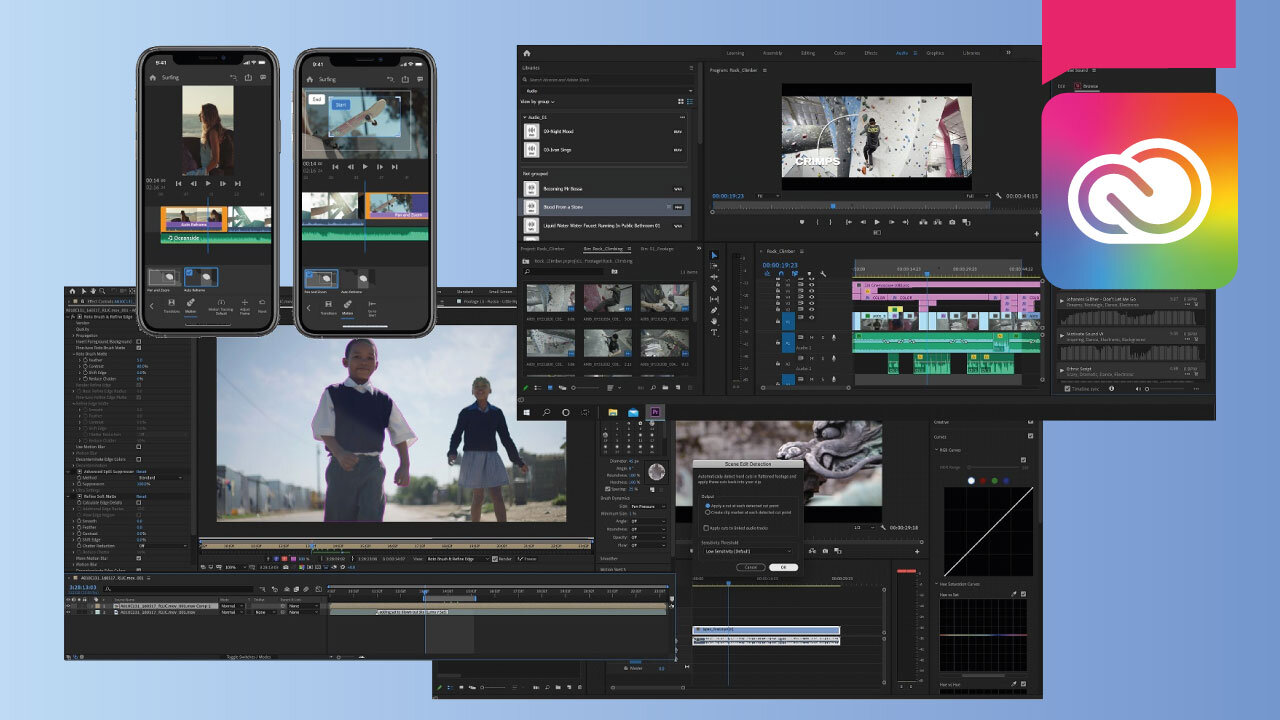Click OK in Scene Edit Detection dialog
The height and width of the screenshot is (720, 1280).
point(783,567)
